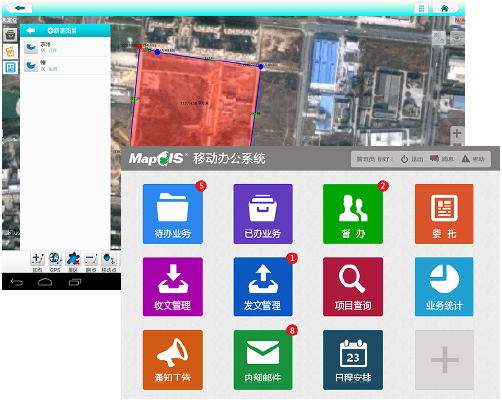Click the red polygon area label in center
Viewport: 502px width, 400px height.
[x=194, y=103]
